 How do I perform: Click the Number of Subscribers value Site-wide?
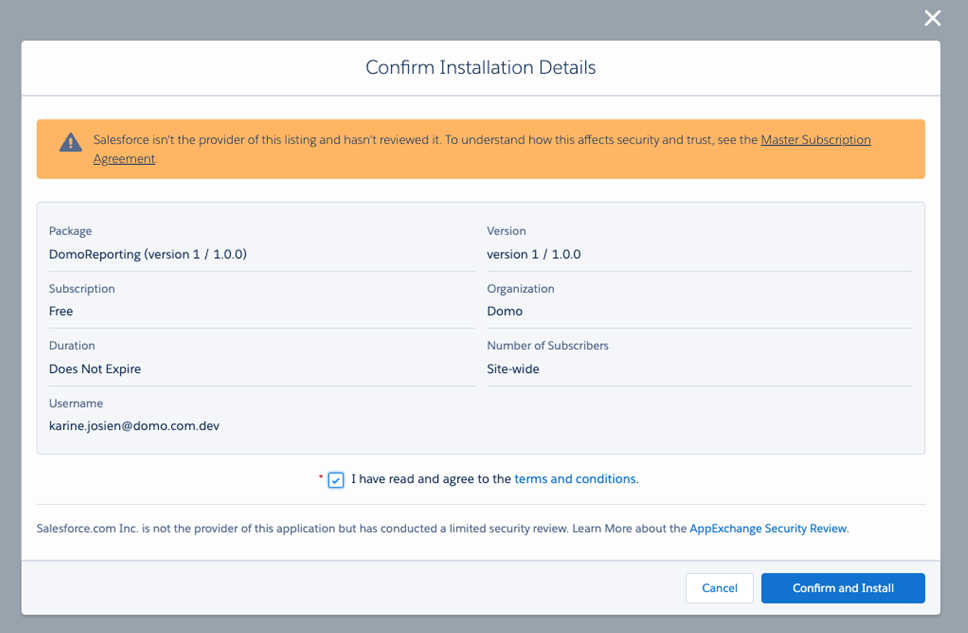[512, 369]
